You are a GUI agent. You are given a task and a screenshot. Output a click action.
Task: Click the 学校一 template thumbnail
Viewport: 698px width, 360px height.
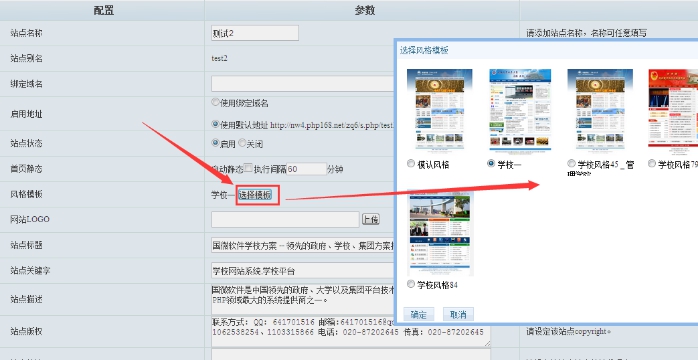click(520, 109)
